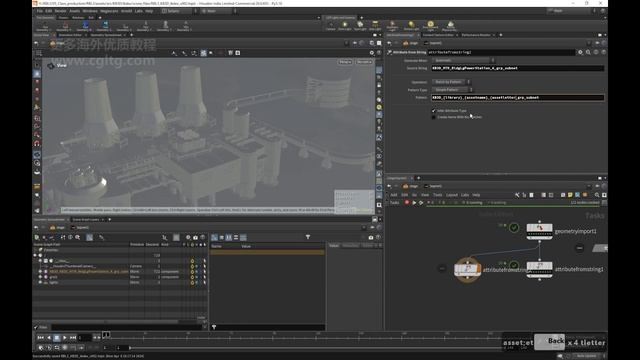This screenshot has width=640, height=360.
Task: Open the Operation dropdown showing Match by Pattern
Action: [x=451, y=82]
